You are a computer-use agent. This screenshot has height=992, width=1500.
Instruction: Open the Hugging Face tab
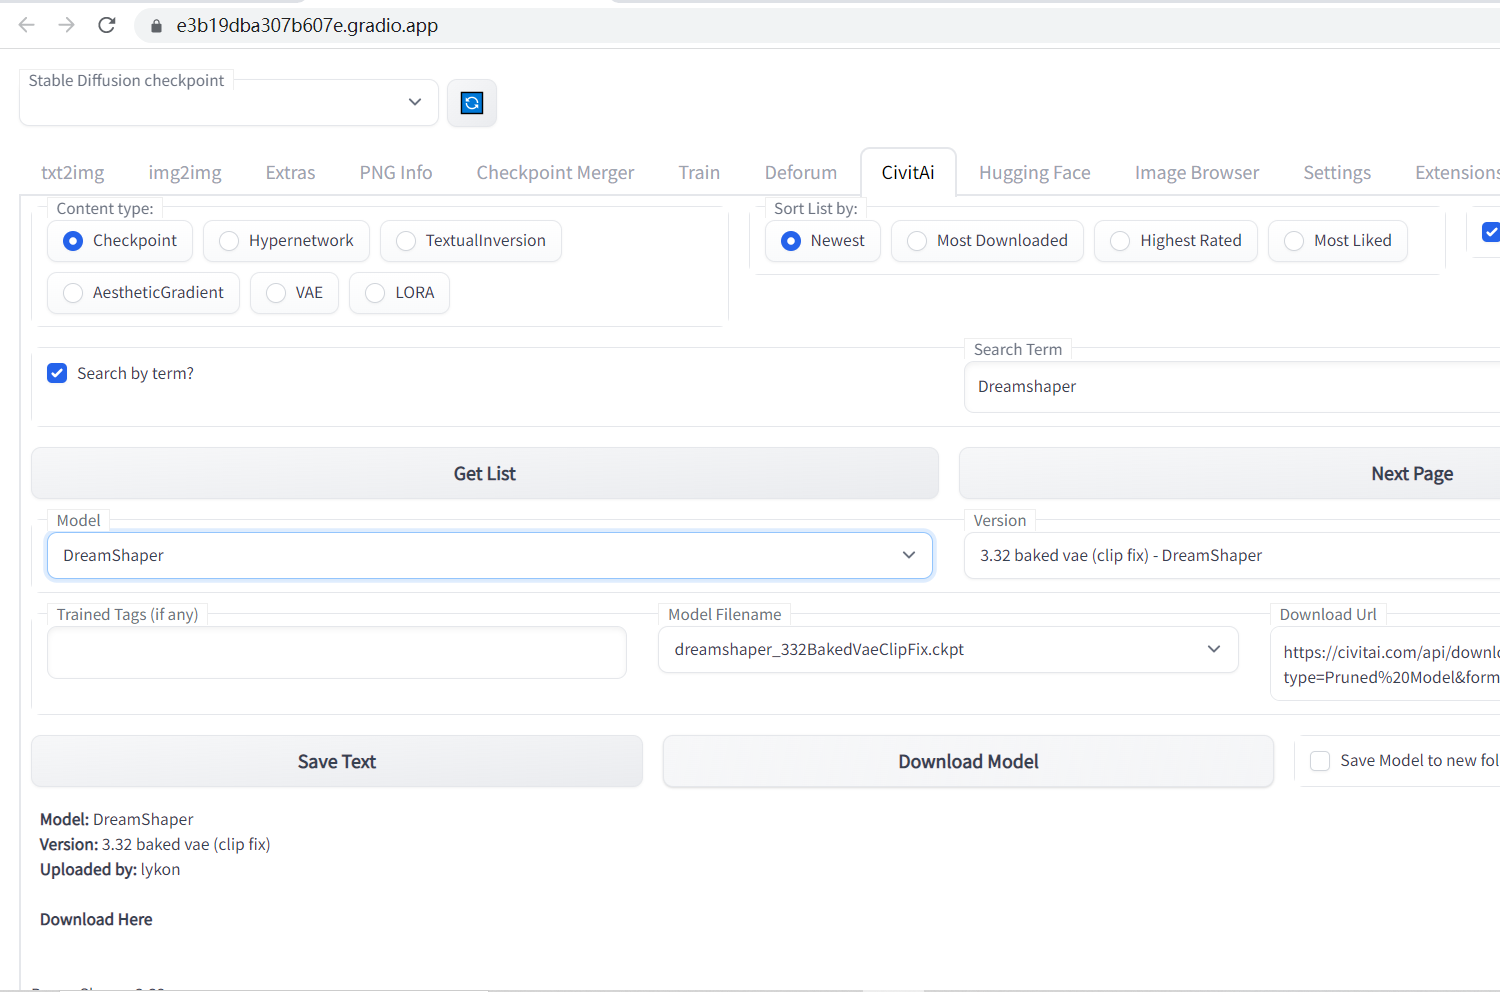point(1035,173)
